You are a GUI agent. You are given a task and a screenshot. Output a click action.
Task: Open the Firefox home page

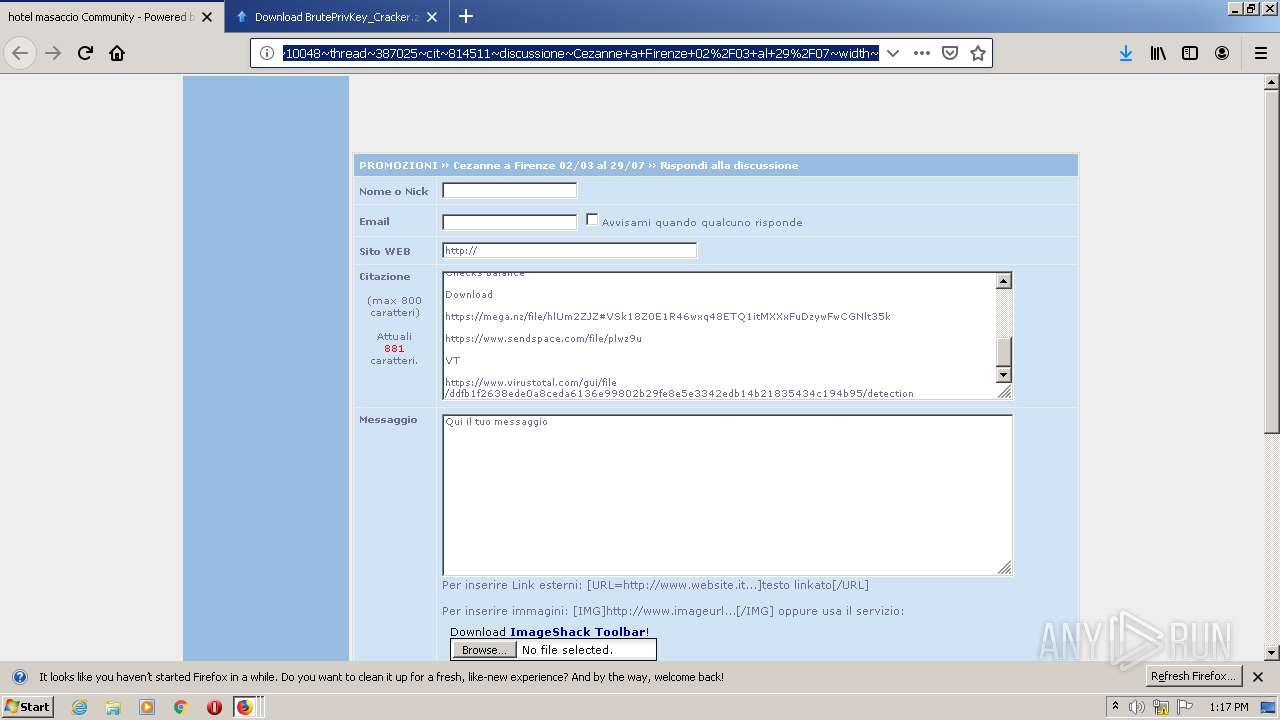click(117, 53)
